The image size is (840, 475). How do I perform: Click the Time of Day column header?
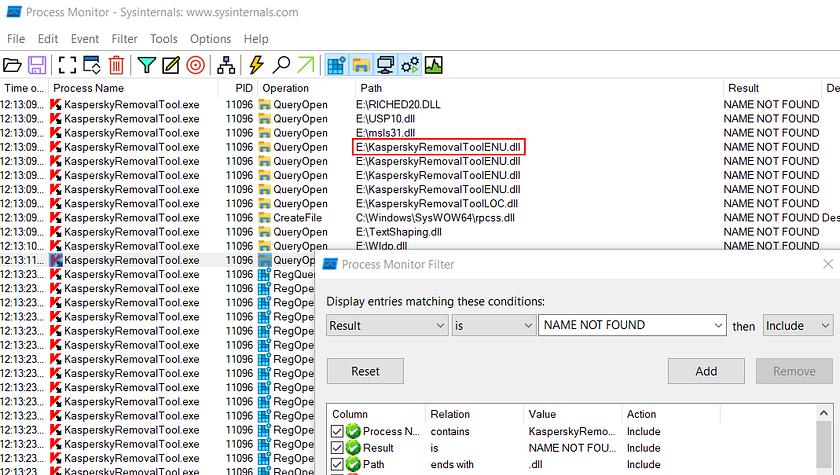point(24,88)
